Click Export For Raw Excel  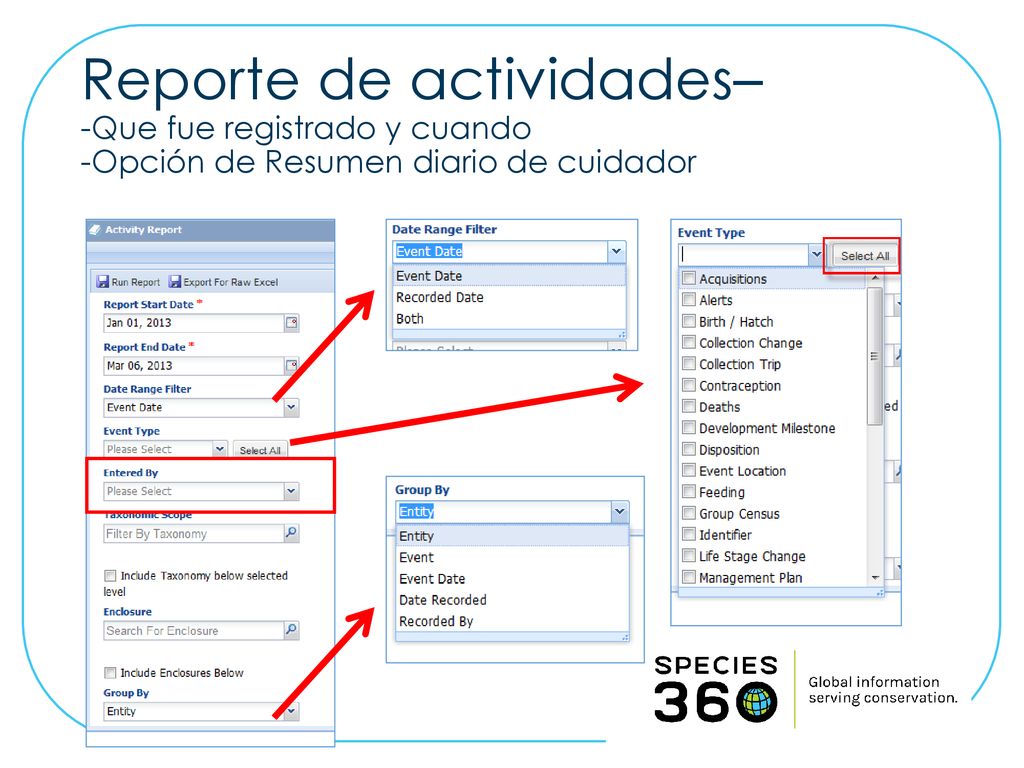(x=223, y=282)
